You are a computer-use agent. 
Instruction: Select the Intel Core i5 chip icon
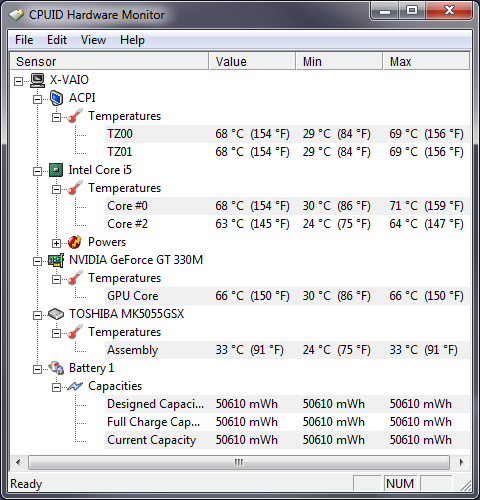pyautogui.click(x=56, y=170)
